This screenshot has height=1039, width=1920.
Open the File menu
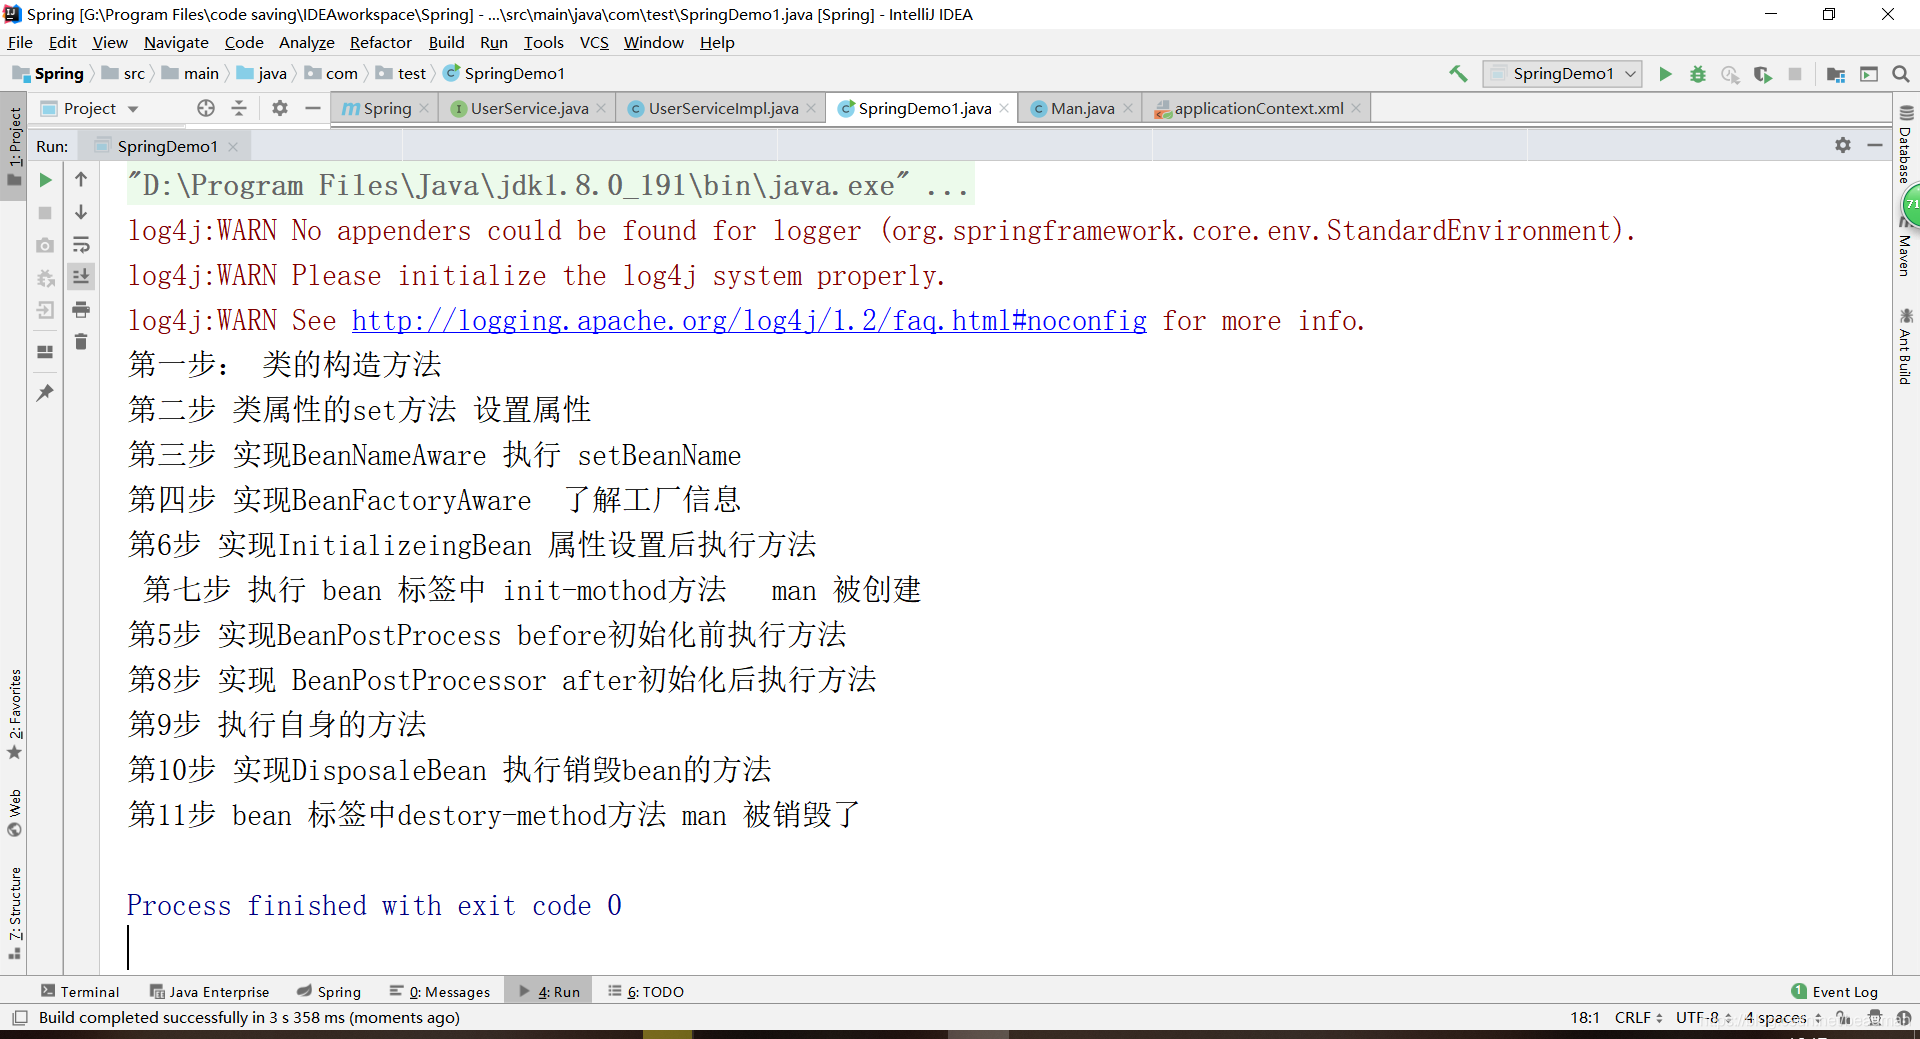20,42
